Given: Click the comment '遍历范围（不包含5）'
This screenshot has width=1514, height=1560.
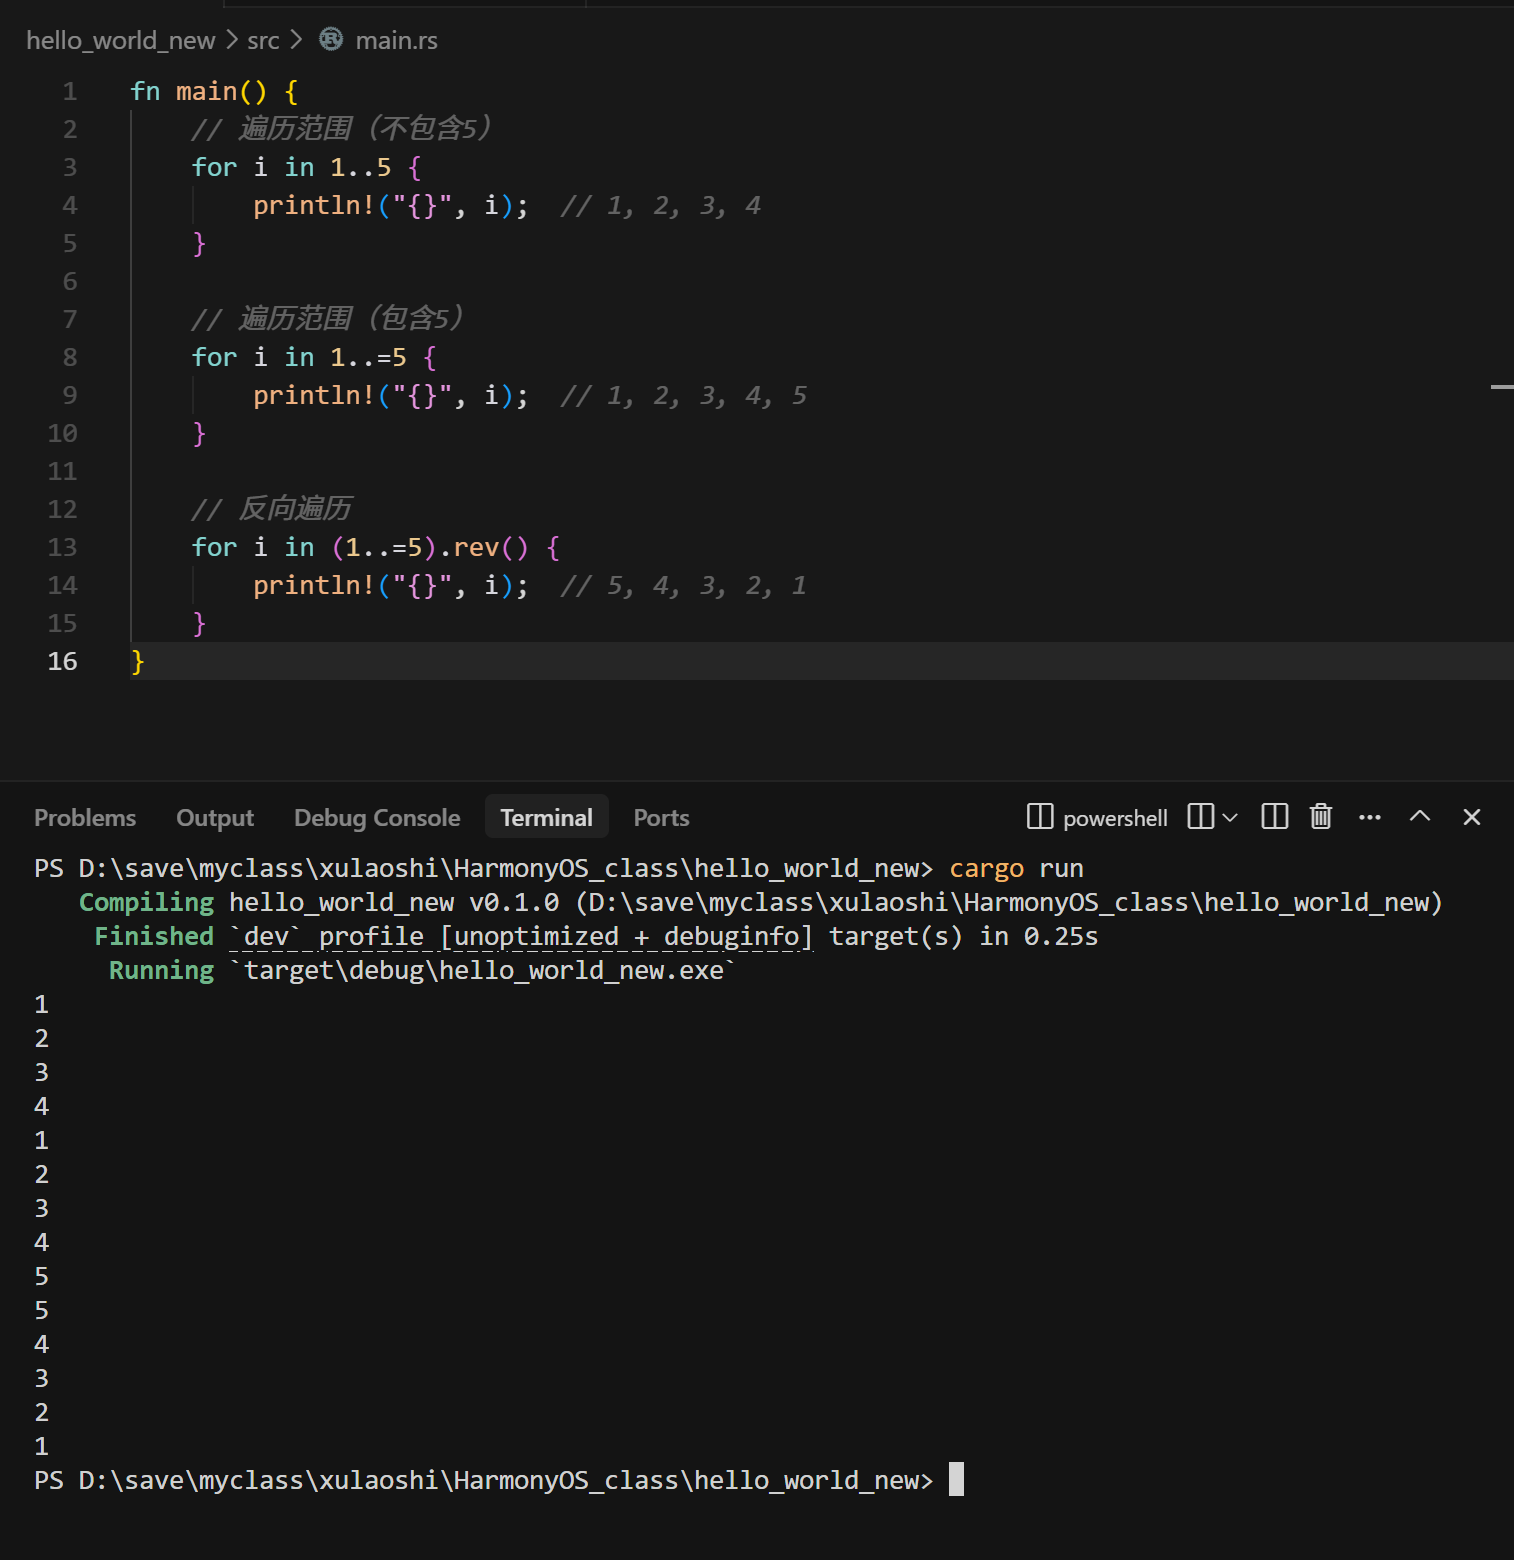Looking at the screenshot, I should coord(364,129).
